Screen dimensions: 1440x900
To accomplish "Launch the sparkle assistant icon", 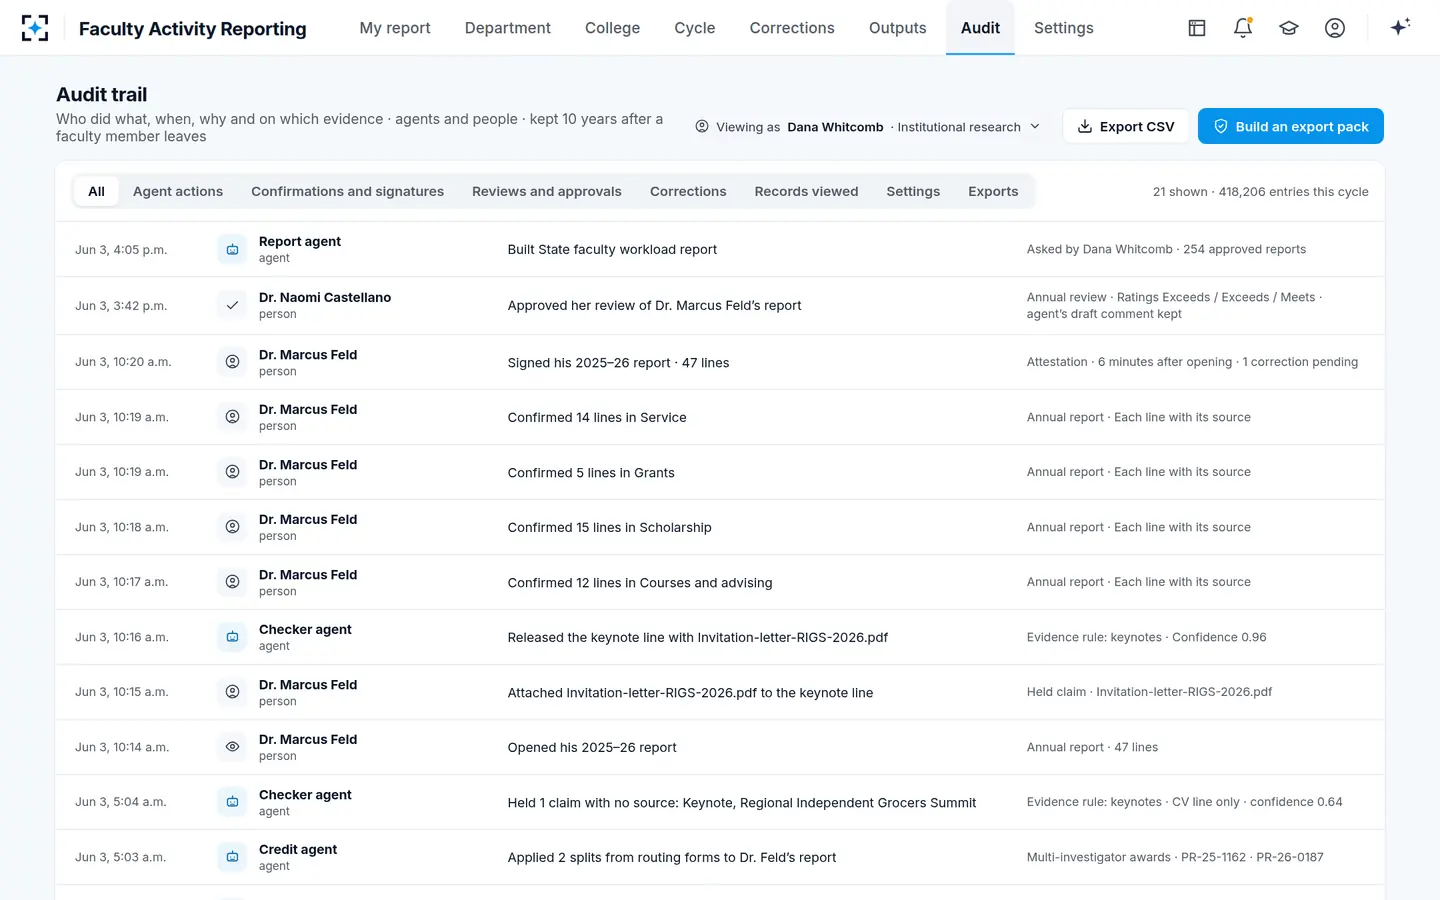I will pyautogui.click(x=1400, y=27).
